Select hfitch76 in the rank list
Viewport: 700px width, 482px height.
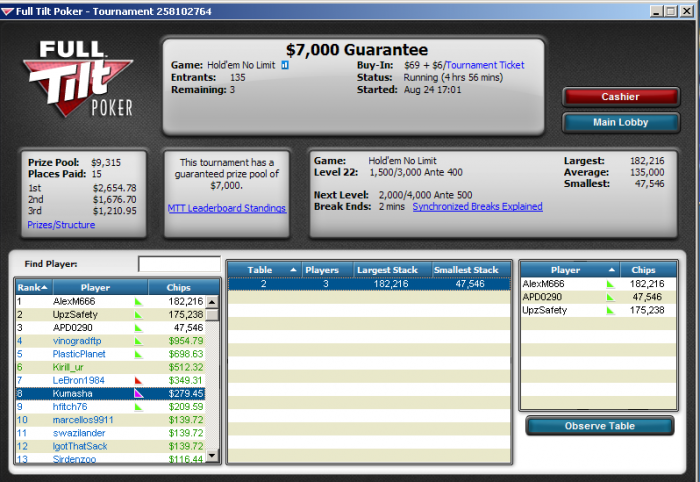[111, 407]
